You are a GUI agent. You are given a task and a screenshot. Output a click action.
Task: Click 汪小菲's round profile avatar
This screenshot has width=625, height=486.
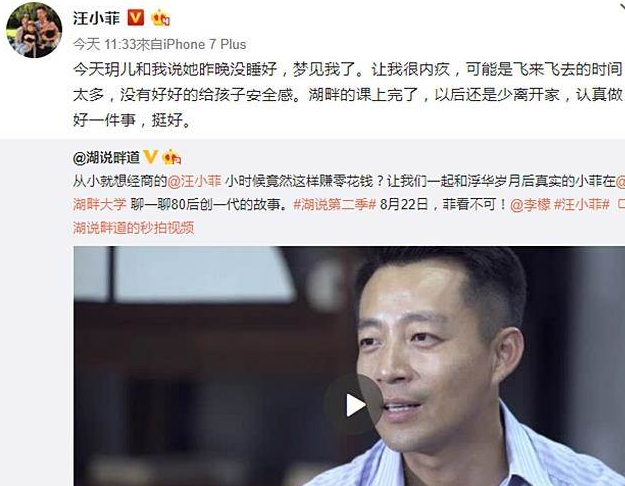(34, 30)
